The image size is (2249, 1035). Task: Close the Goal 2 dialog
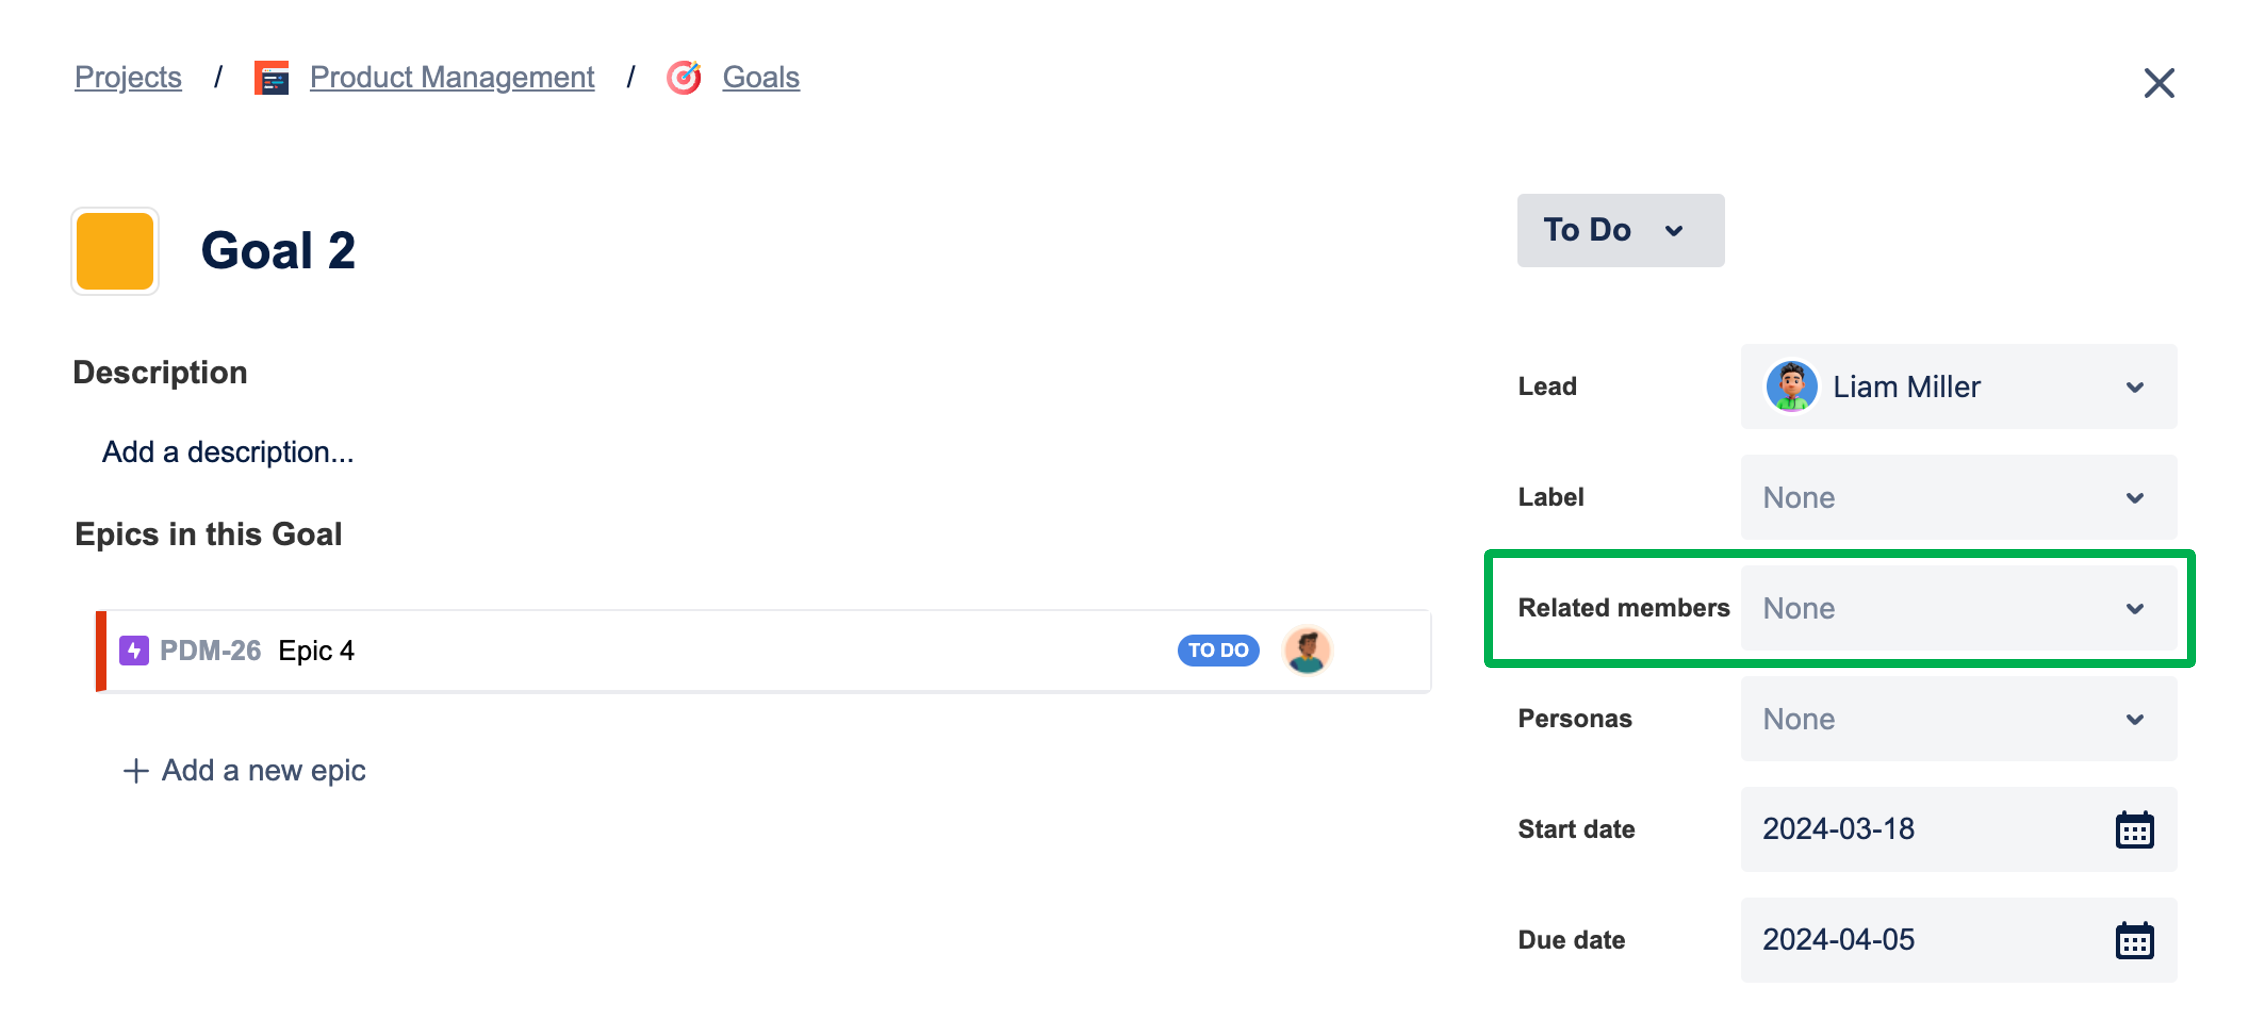tap(2159, 83)
